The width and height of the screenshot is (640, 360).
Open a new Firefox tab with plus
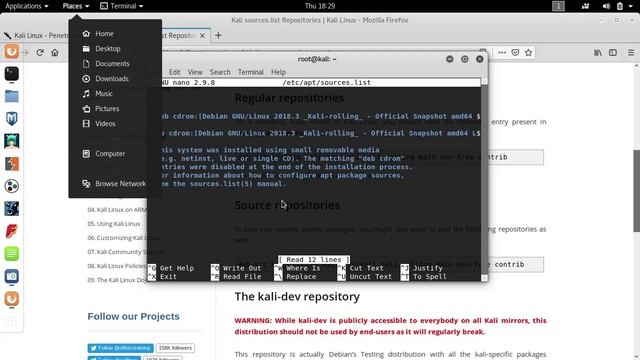point(218,36)
